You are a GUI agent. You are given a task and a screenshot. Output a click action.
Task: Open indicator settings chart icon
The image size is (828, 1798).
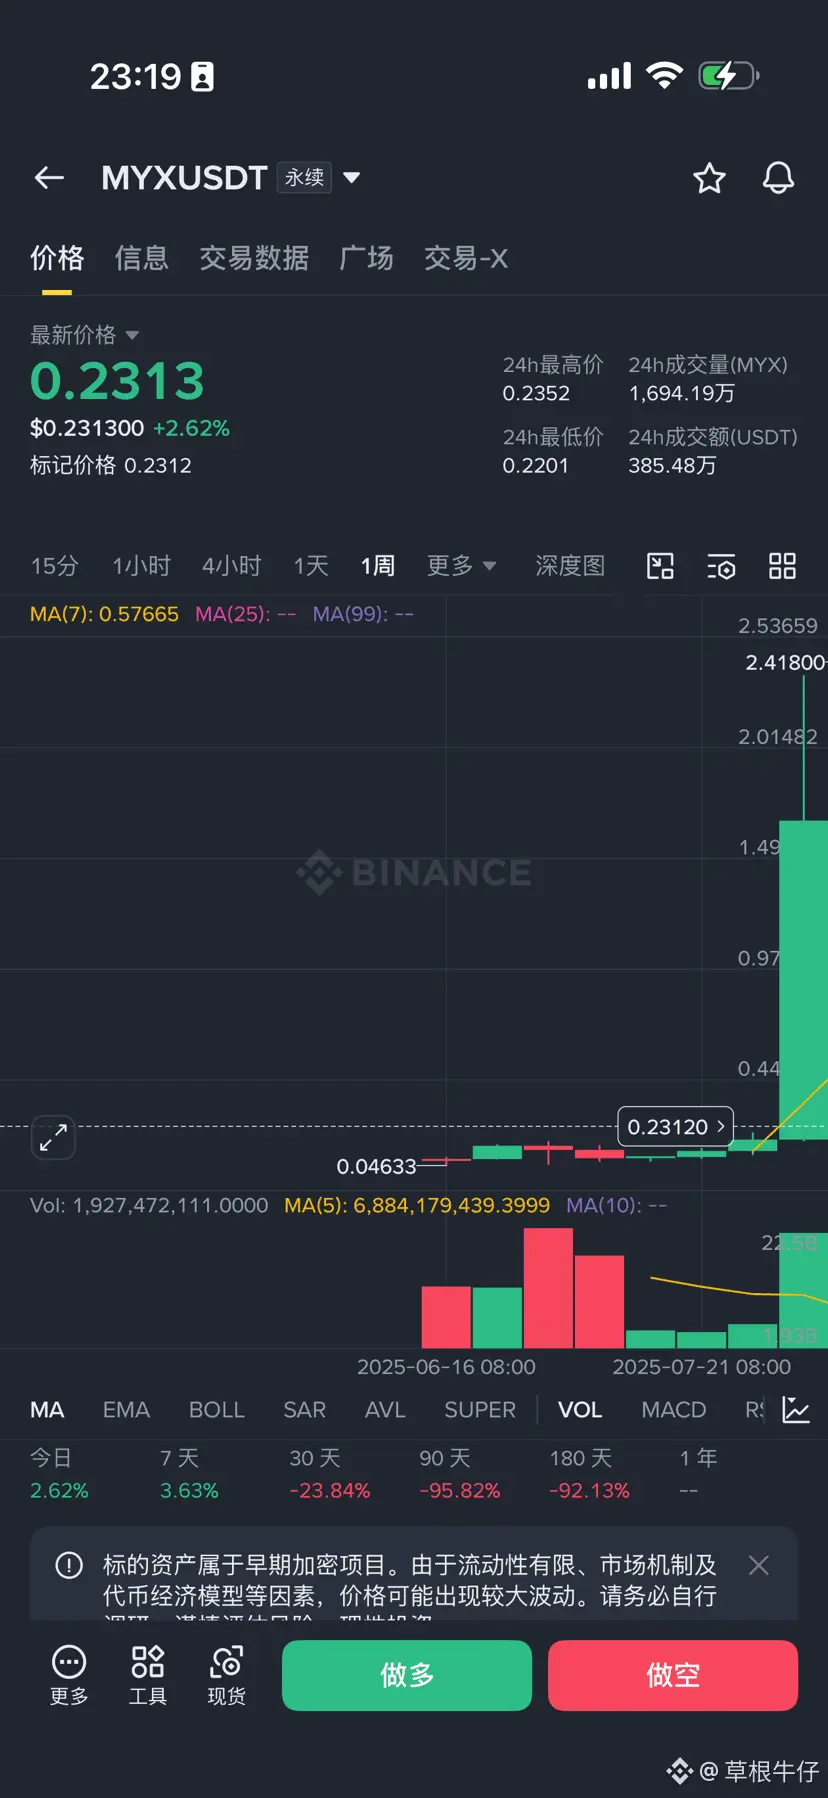[x=796, y=1410]
